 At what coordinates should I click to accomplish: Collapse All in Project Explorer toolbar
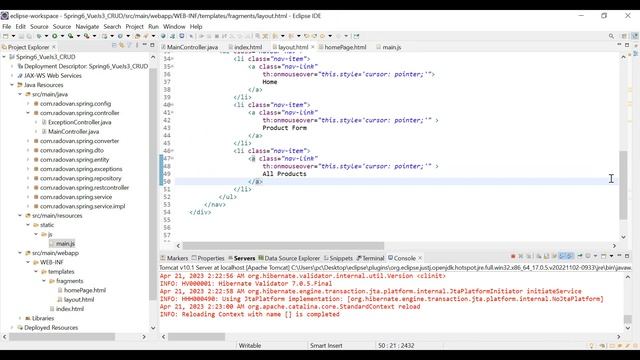(114, 46)
